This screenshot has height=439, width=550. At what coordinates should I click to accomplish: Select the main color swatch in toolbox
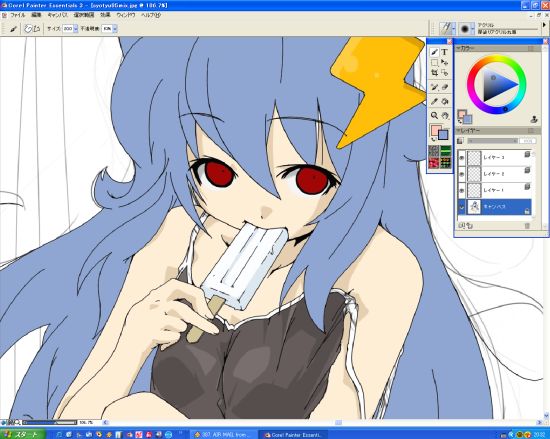point(436,130)
